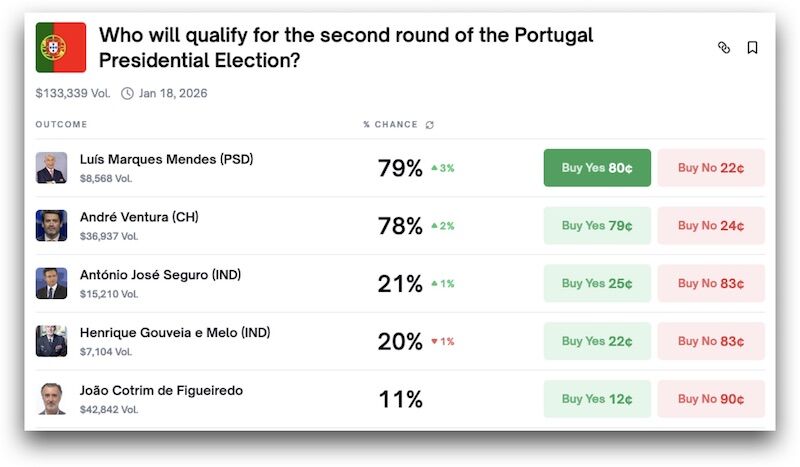This screenshot has width=800, height=467.
Task: Click the refresh icon beside % Chance
Action: [x=430, y=125]
